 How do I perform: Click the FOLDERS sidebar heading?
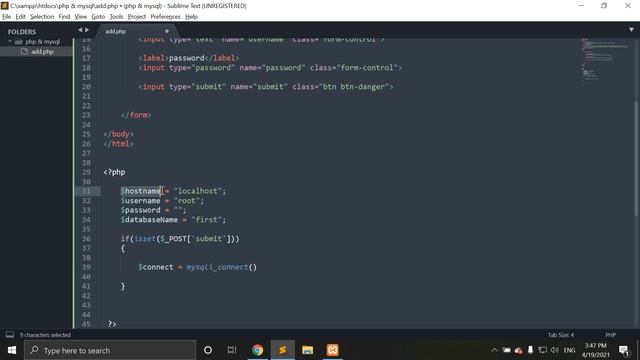[22, 32]
